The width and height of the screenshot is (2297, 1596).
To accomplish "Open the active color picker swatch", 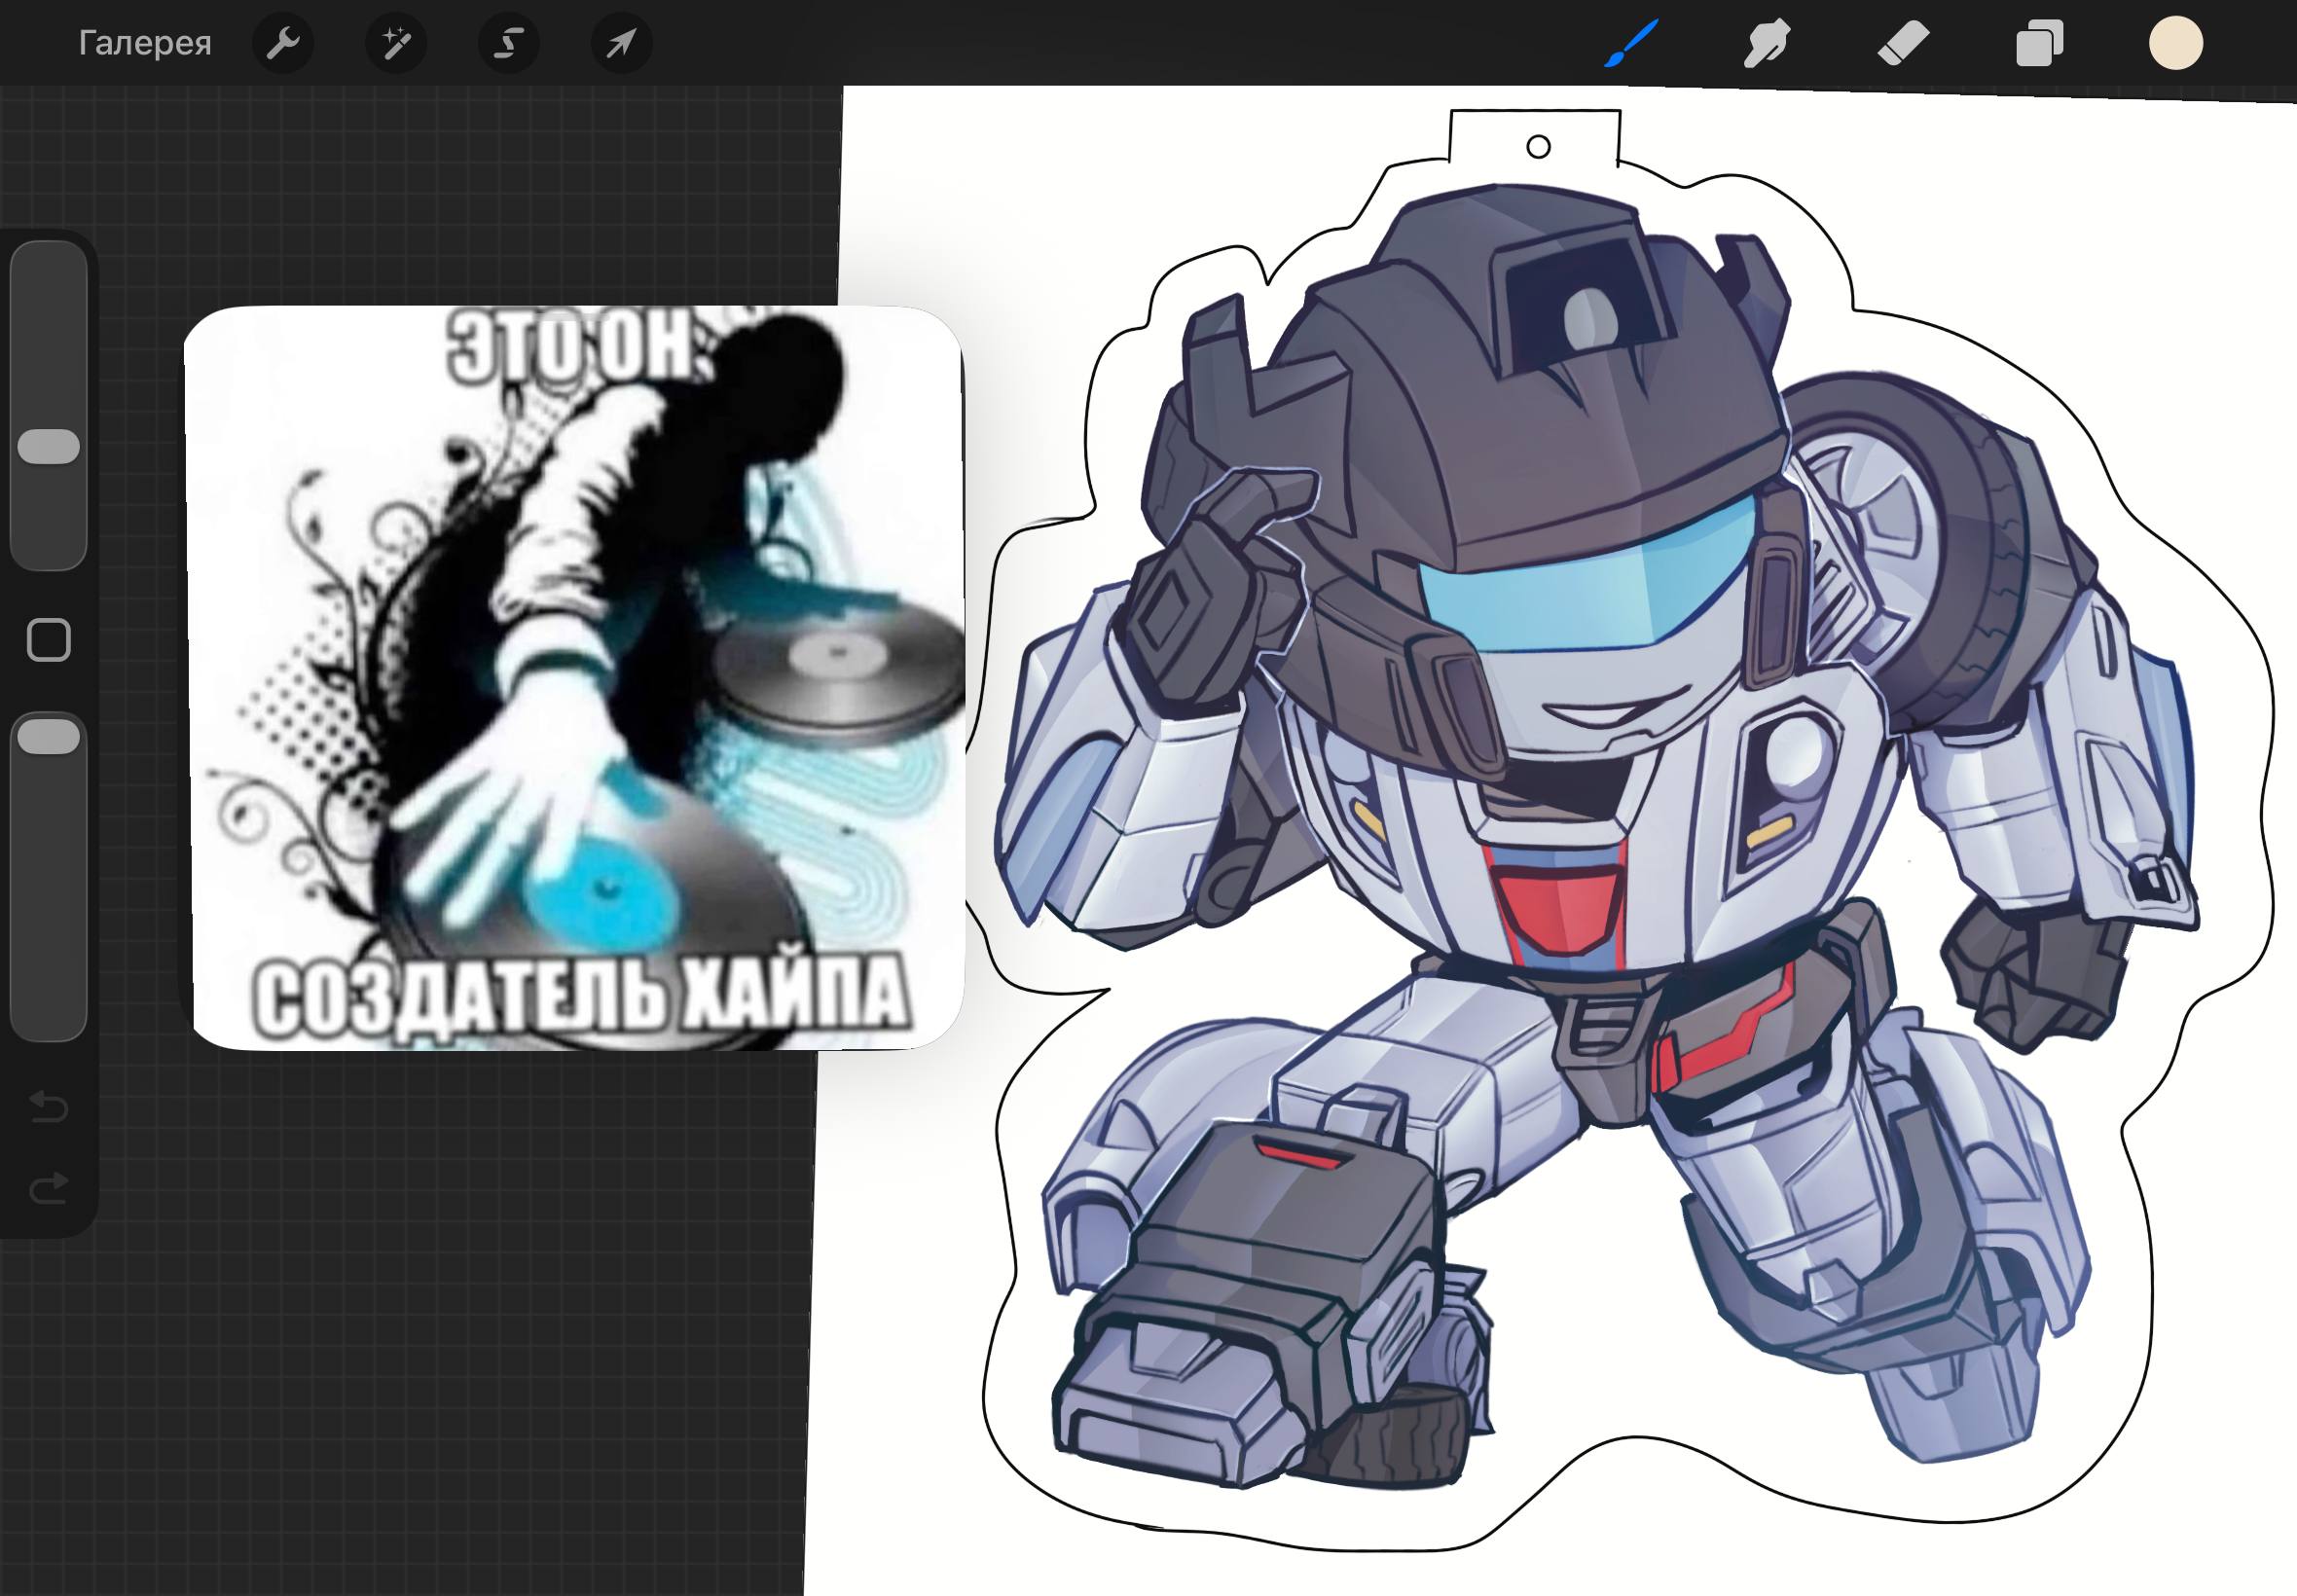I will [x=2176, y=43].
